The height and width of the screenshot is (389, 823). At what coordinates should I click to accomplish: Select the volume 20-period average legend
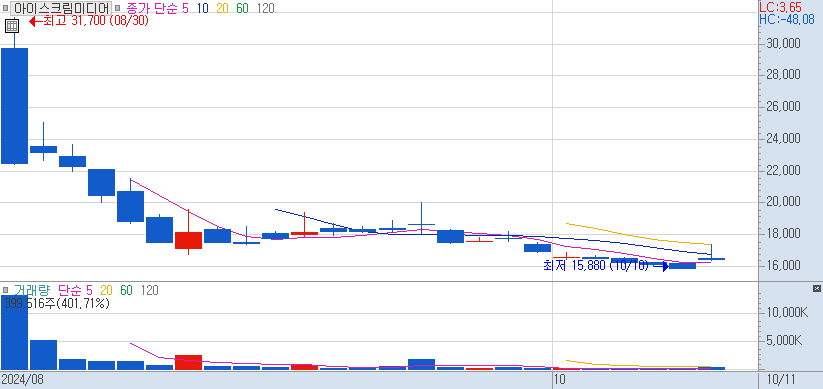106,290
